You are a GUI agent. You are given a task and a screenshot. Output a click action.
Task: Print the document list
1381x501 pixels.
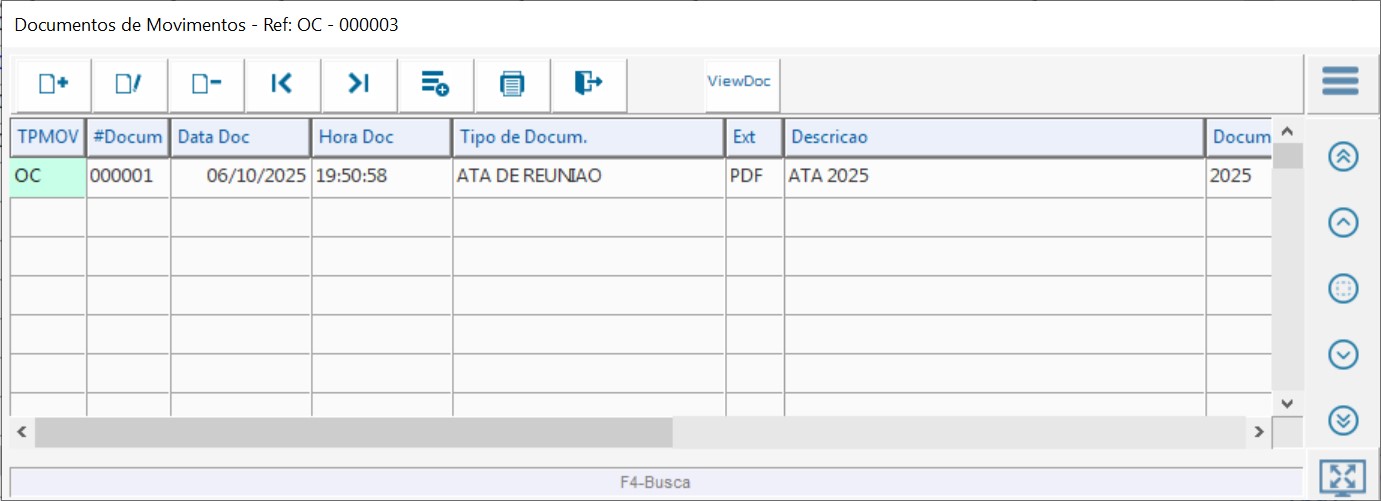(x=512, y=84)
